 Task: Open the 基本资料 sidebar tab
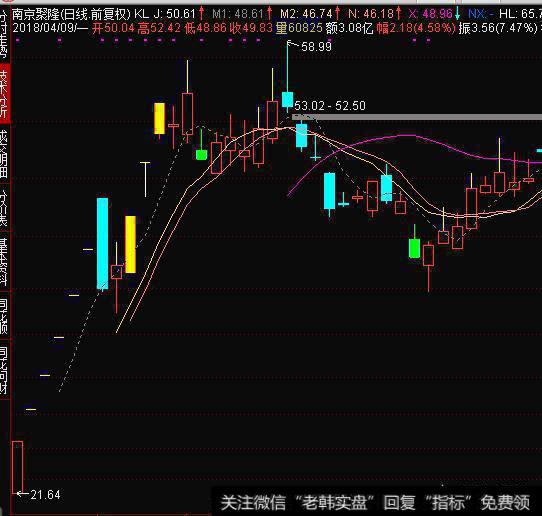click(4, 261)
